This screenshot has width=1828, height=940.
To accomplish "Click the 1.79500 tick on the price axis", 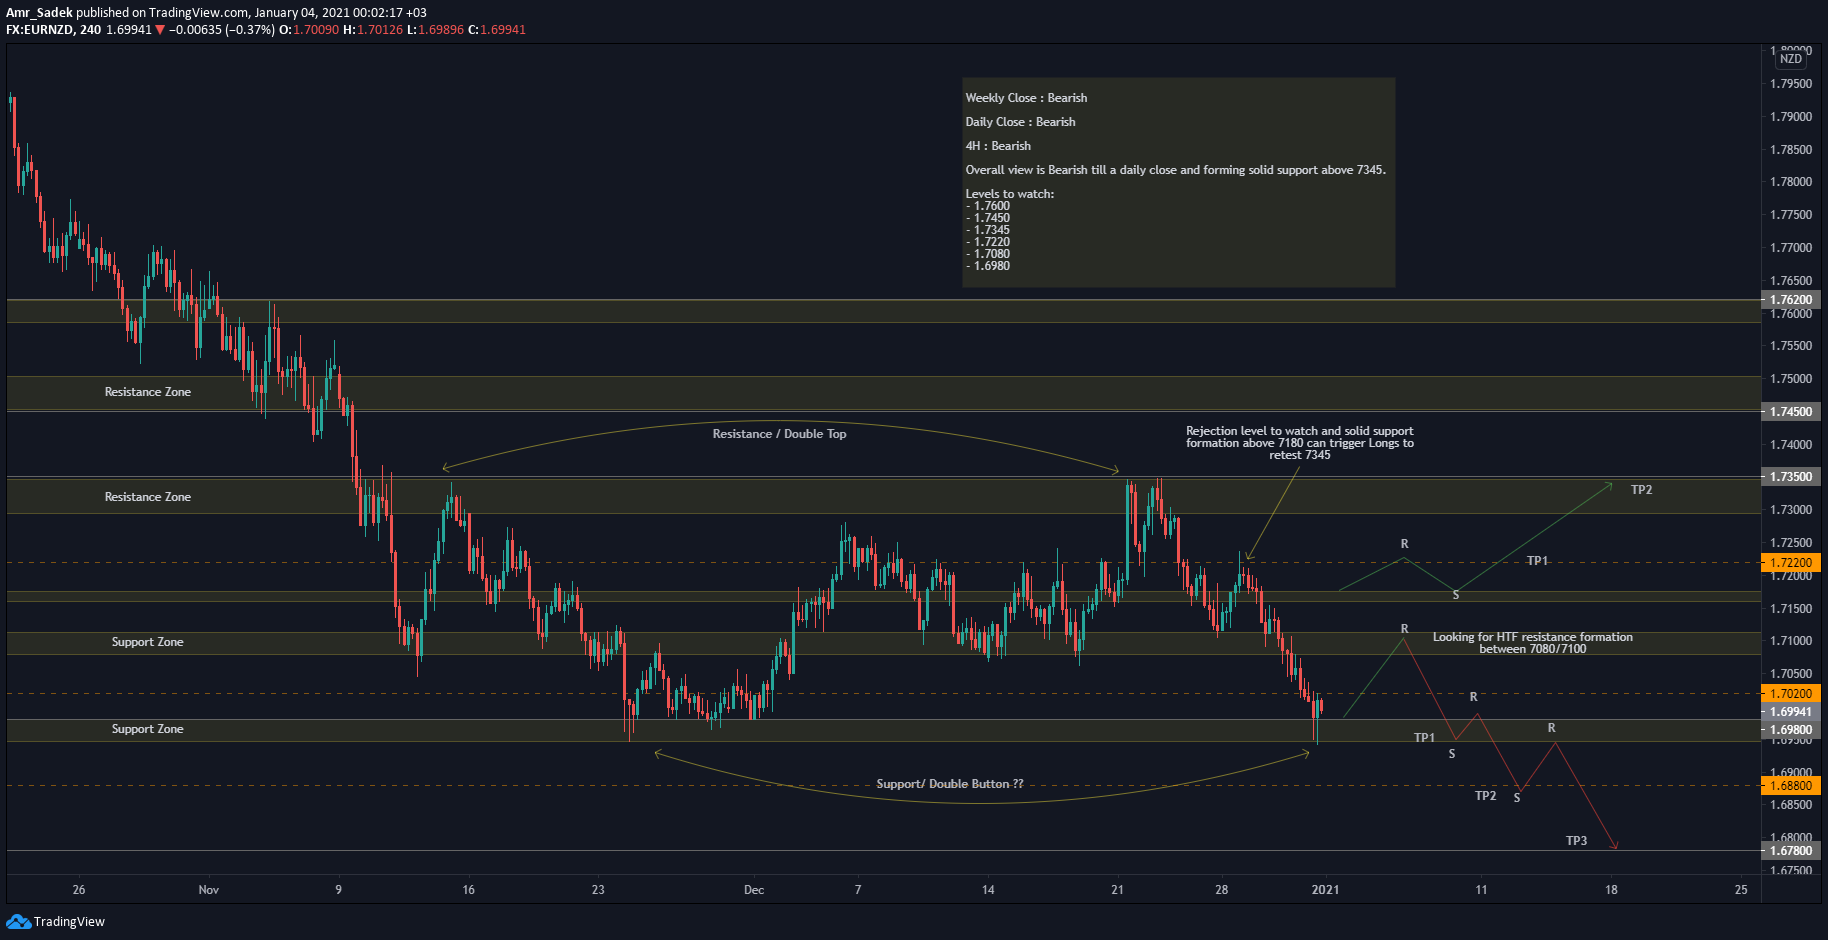I will click(1791, 84).
